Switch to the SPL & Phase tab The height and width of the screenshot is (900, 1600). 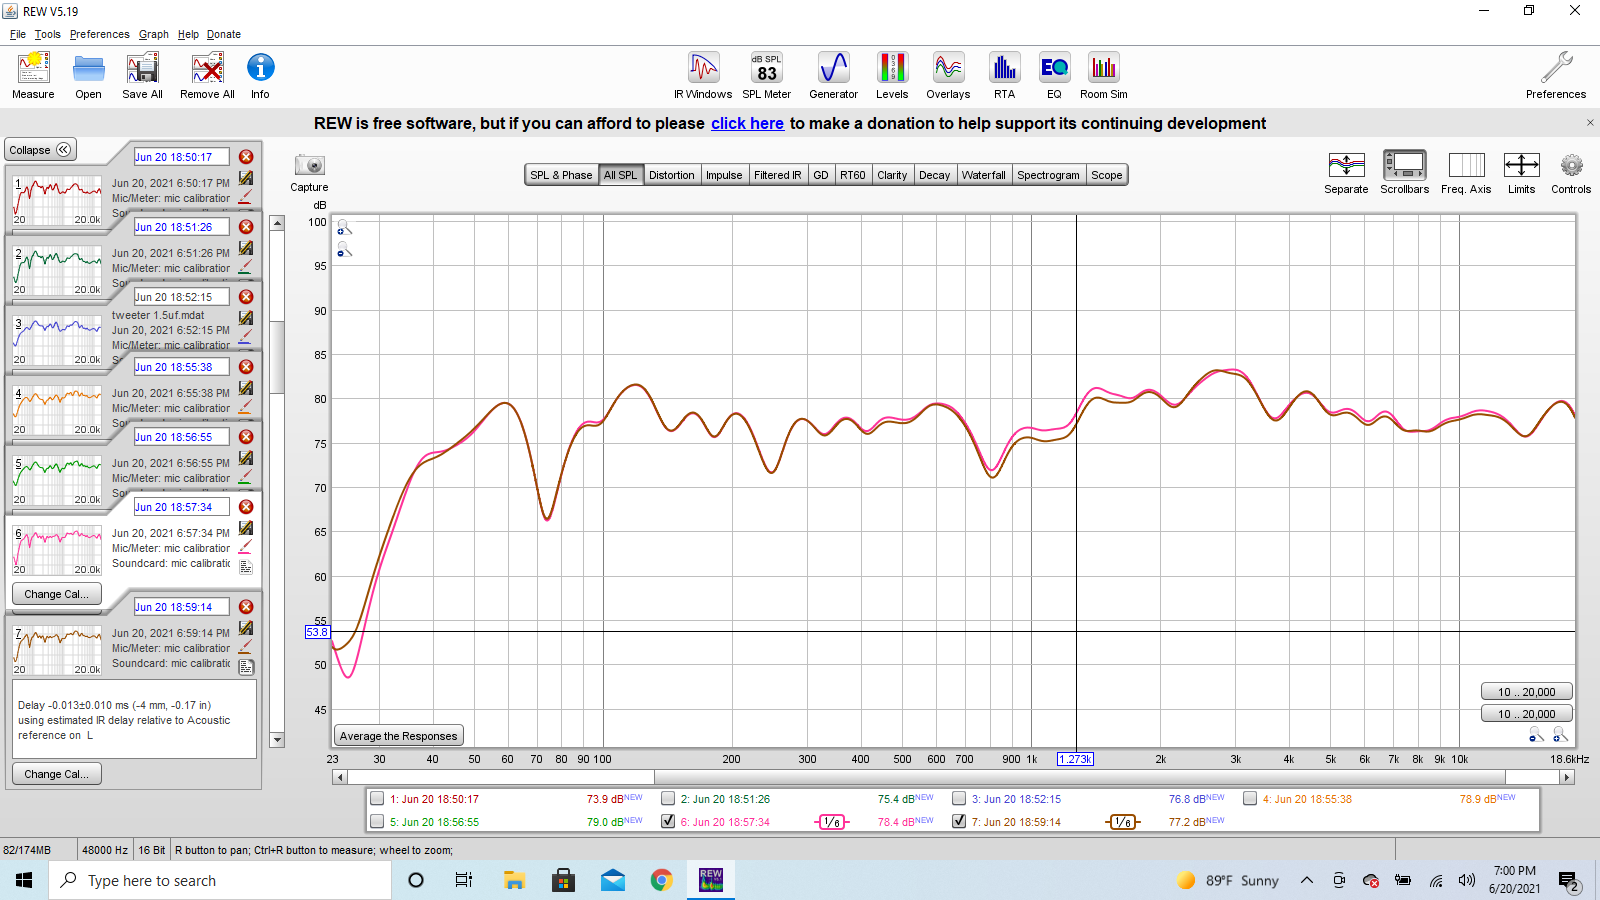(x=561, y=175)
